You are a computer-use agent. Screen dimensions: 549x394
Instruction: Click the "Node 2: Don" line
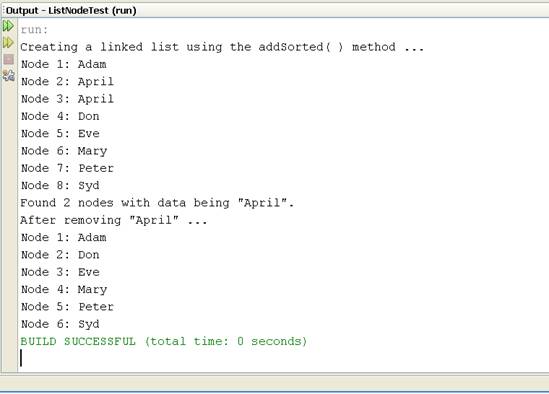point(60,255)
